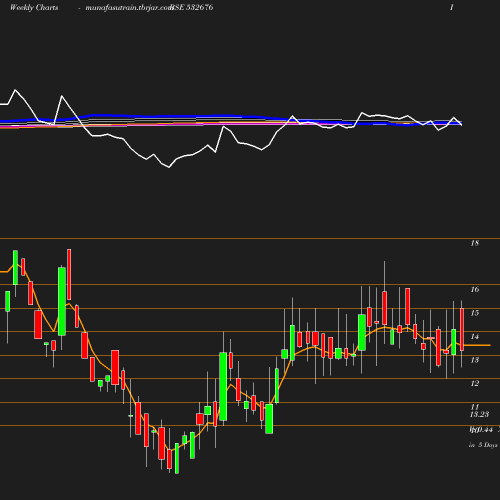Click the price axis label 13
The width and height of the screenshot is (500, 500).
point(475,360)
